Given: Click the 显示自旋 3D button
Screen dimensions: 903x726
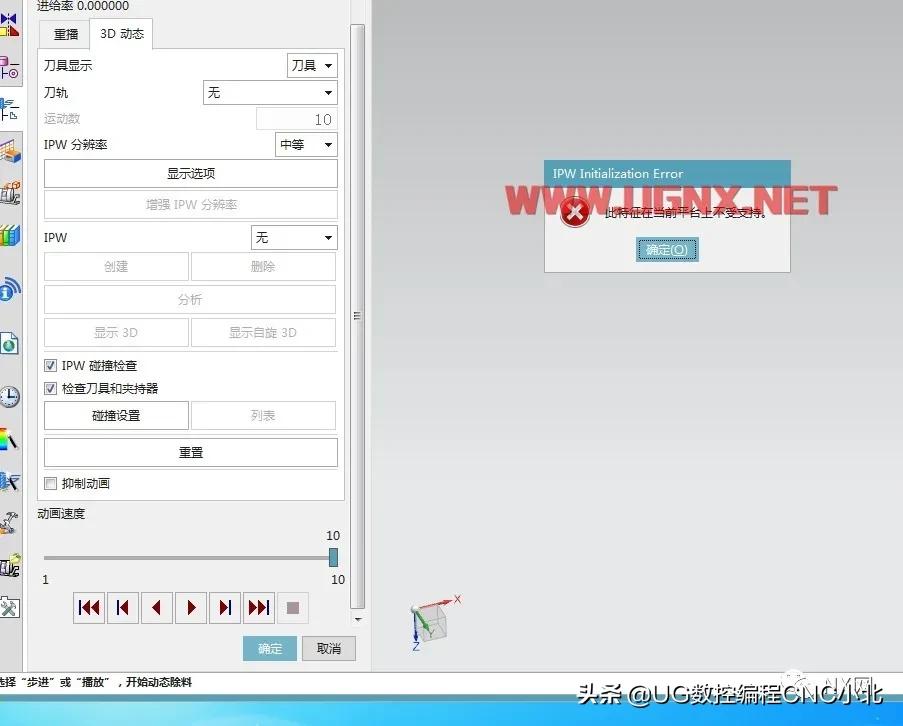Looking at the screenshot, I should pos(263,332).
